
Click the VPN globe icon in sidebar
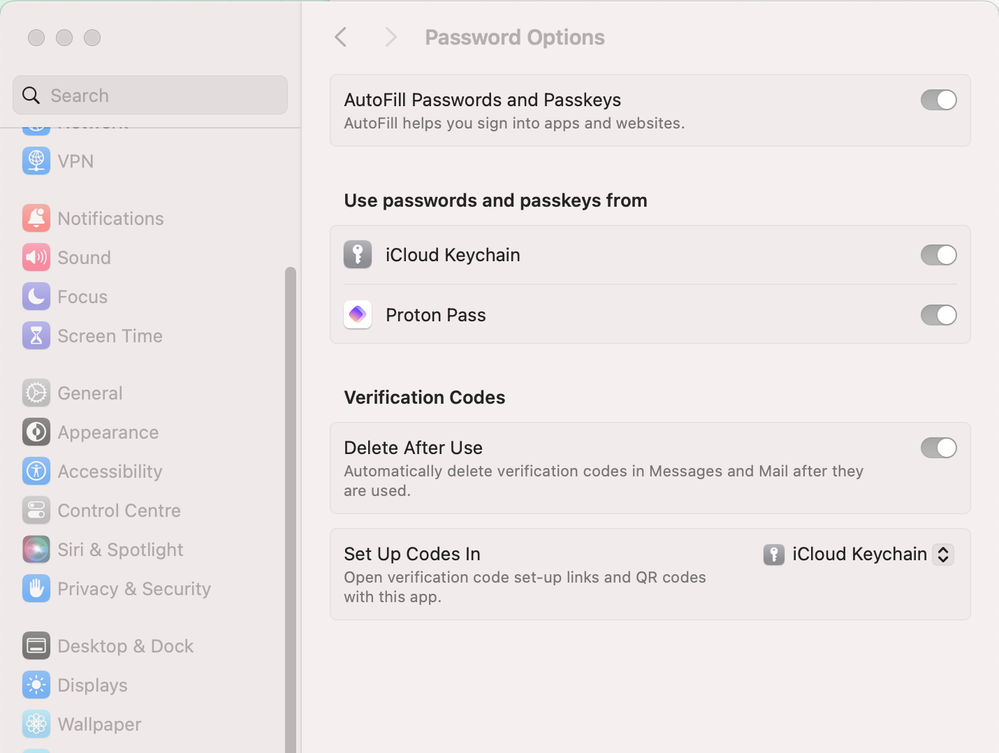pos(36,161)
